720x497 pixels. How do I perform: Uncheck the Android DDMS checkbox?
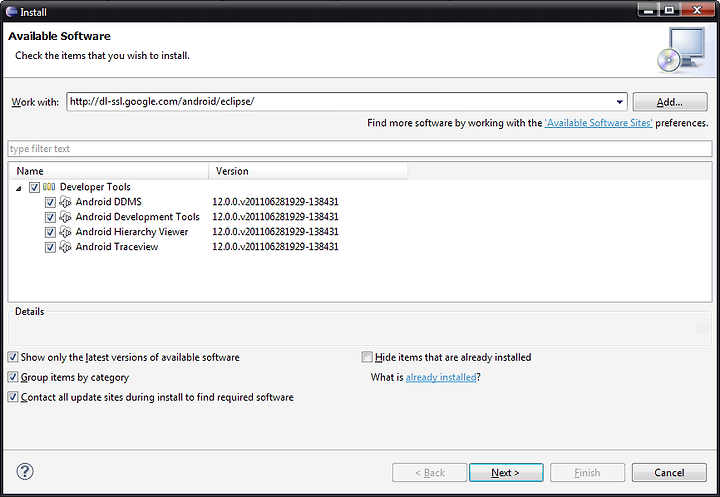[x=50, y=202]
